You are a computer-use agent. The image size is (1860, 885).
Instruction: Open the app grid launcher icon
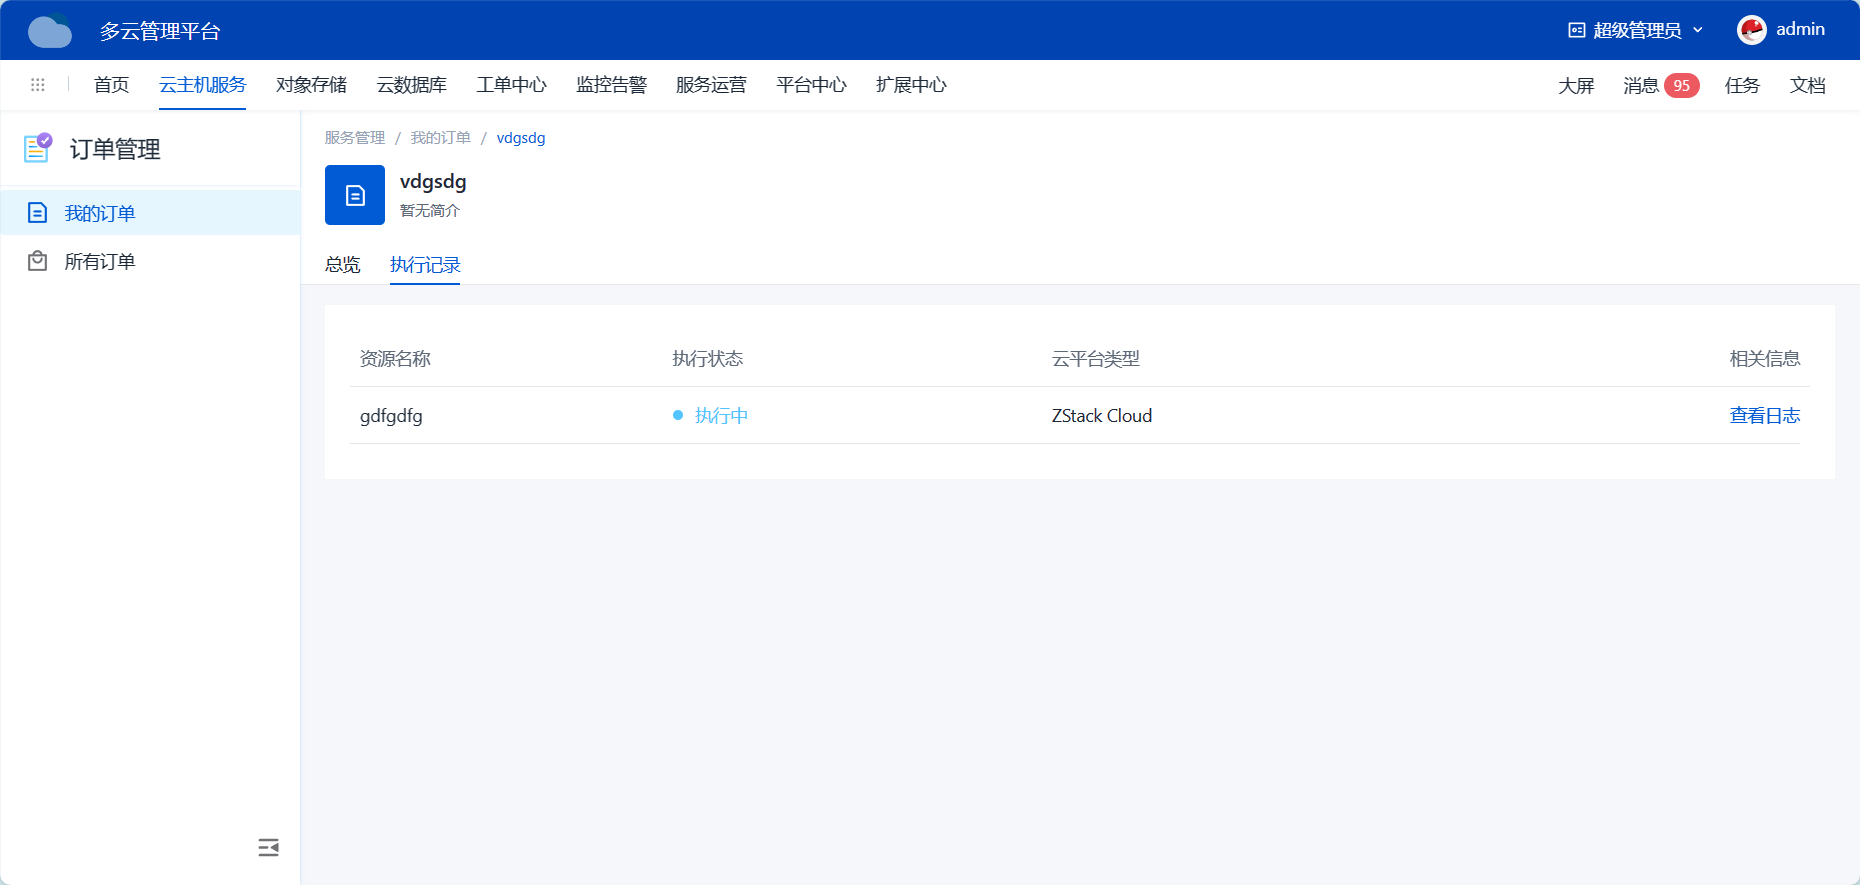click(x=38, y=85)
